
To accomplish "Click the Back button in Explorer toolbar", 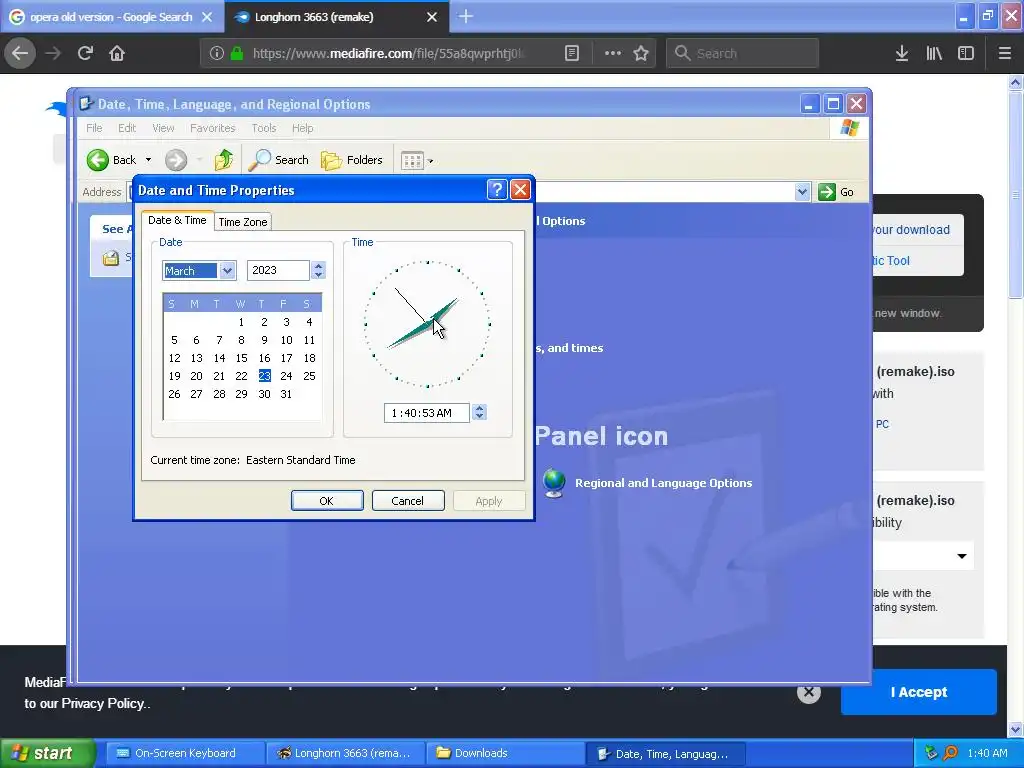I will (112, 160).
